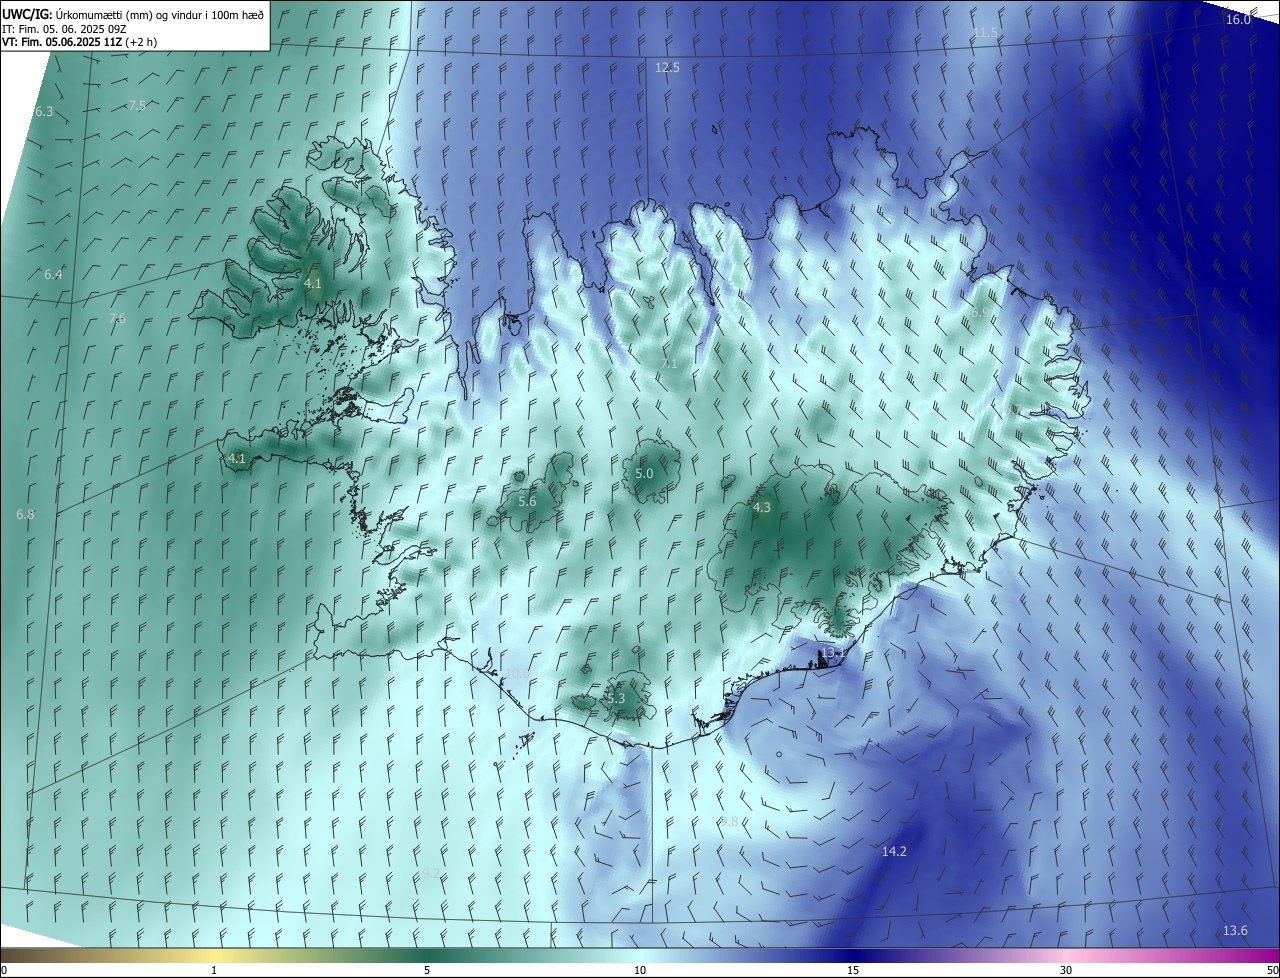This screenshot has height=978, width=1280.
Task: Select the 'VT: Fim. 05.06.2025 11Z (+2 h)' line
Action: point(80,42)
